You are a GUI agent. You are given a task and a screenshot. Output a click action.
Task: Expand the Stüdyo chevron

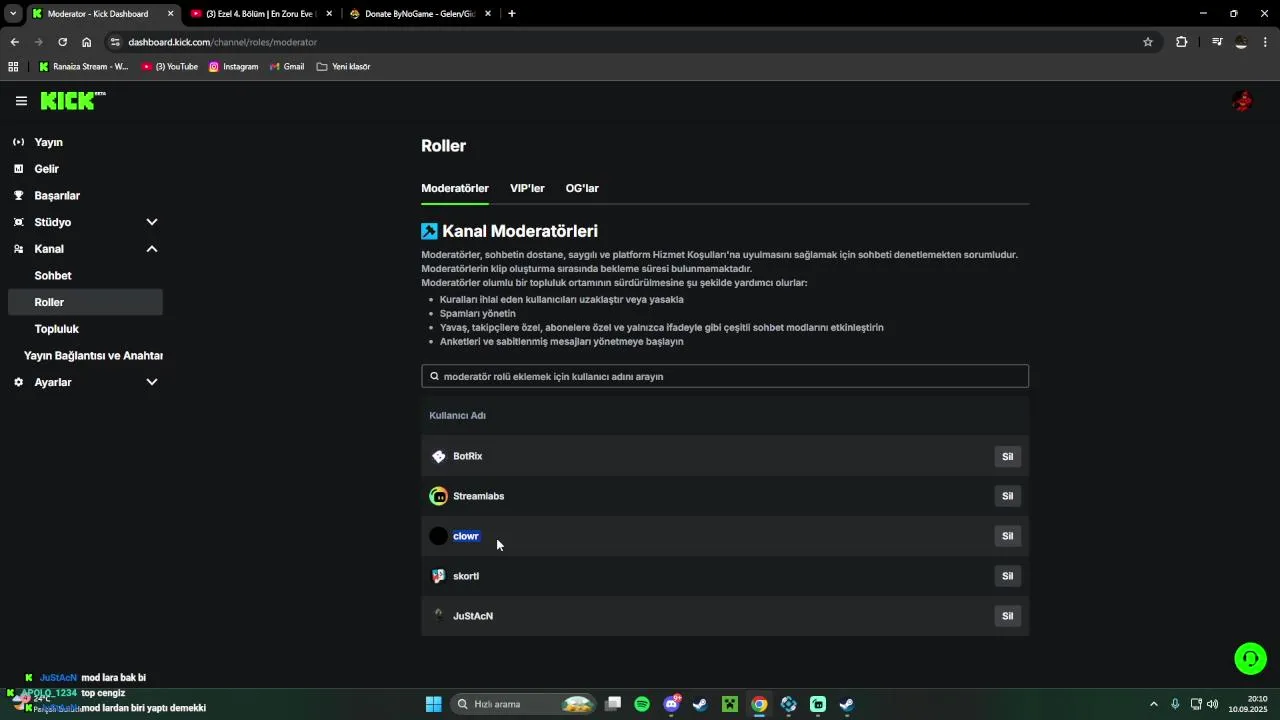tap(152, 222)
